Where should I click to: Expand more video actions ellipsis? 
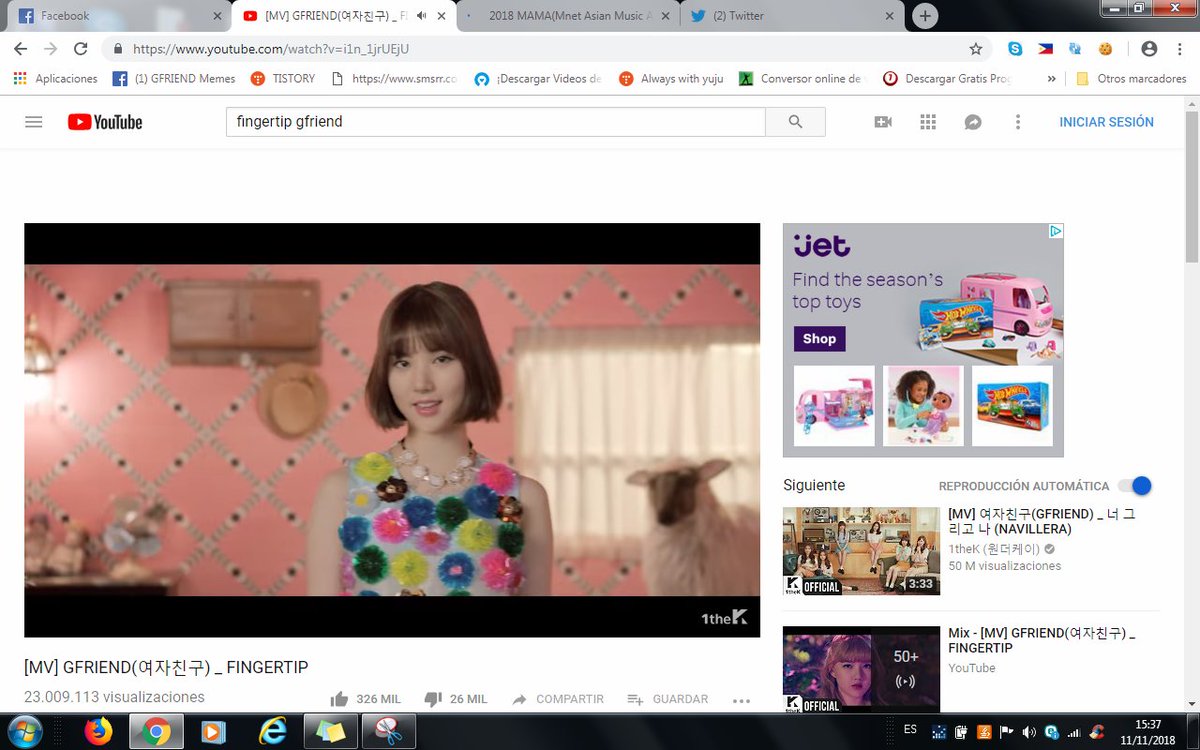(x=741, y=700)
